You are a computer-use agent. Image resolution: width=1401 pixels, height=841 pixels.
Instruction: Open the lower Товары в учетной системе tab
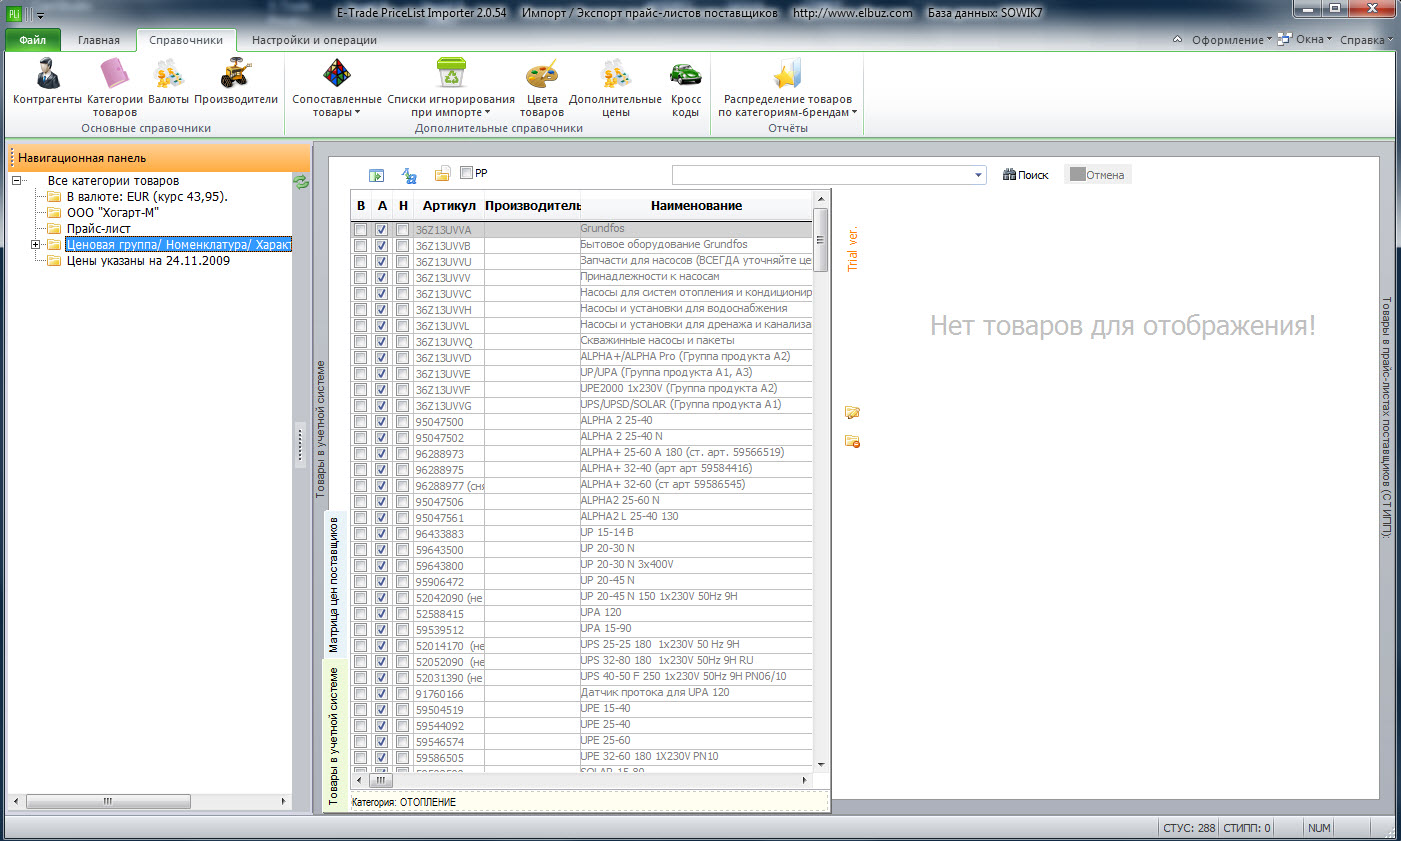pos(334,736)
